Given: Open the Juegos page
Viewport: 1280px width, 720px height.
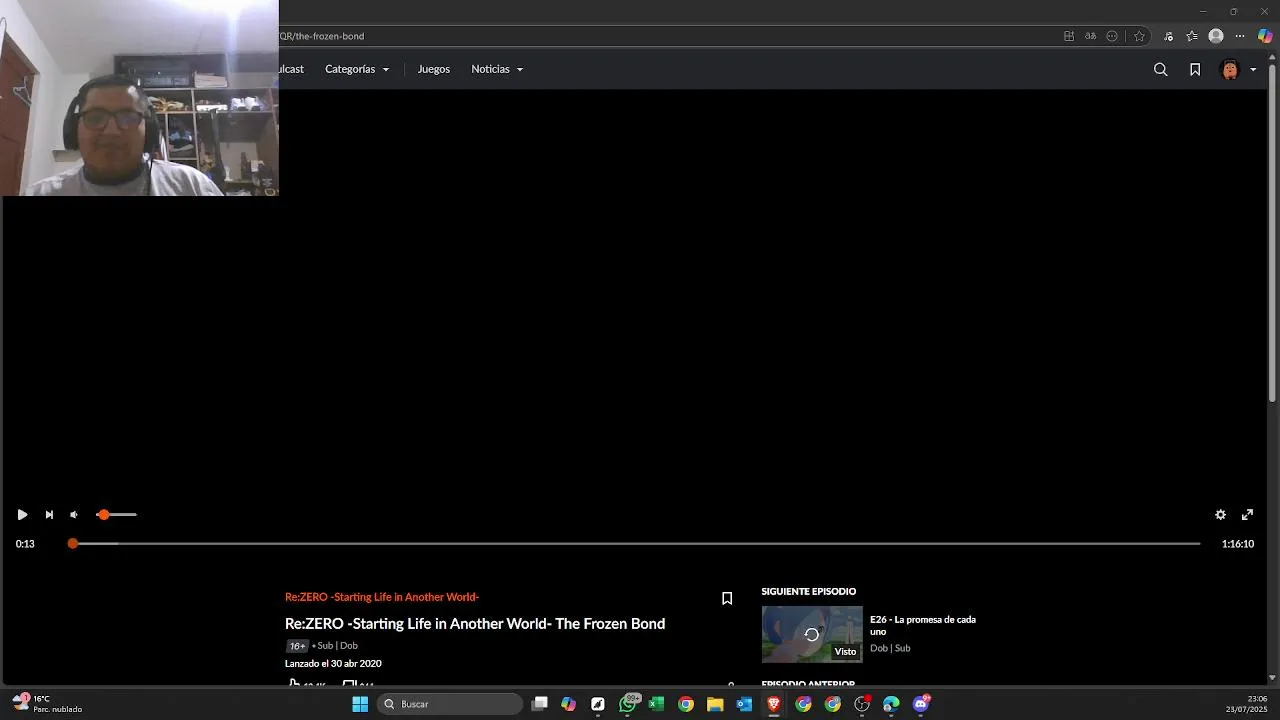Looking at the screenshot, I should [x=434, y=69].
